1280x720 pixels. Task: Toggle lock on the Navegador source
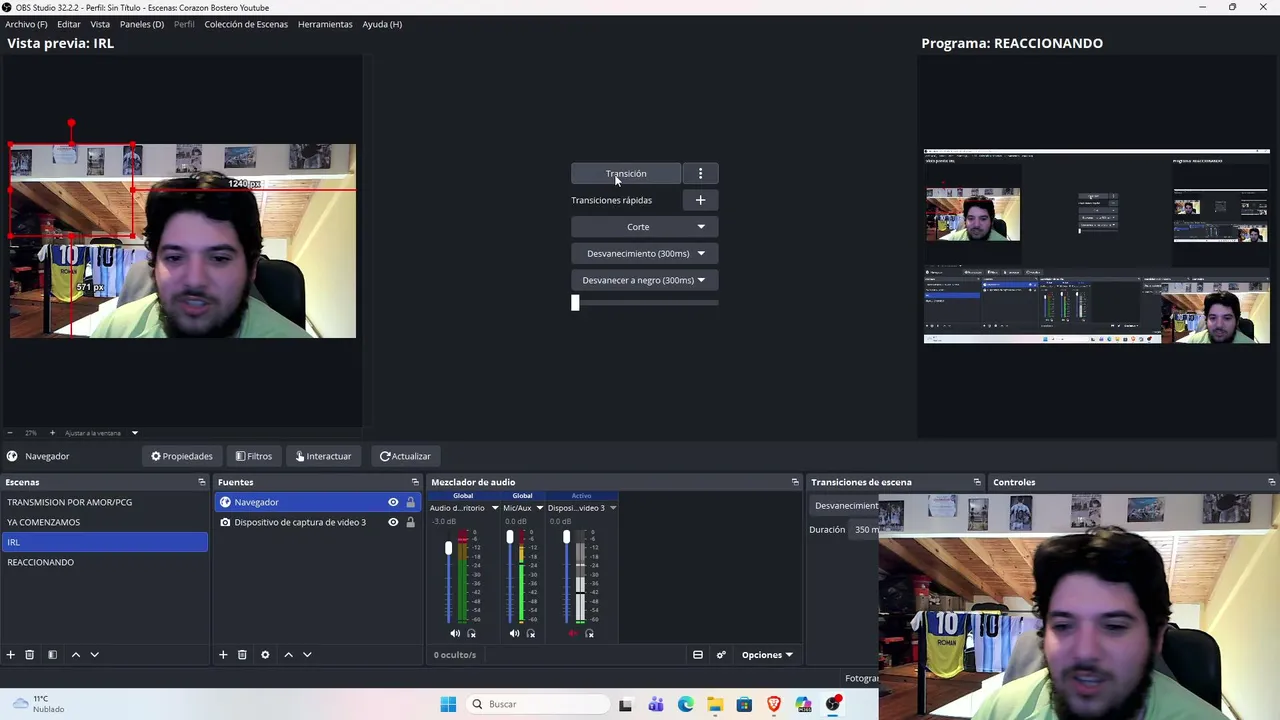[x=410, y=502]
